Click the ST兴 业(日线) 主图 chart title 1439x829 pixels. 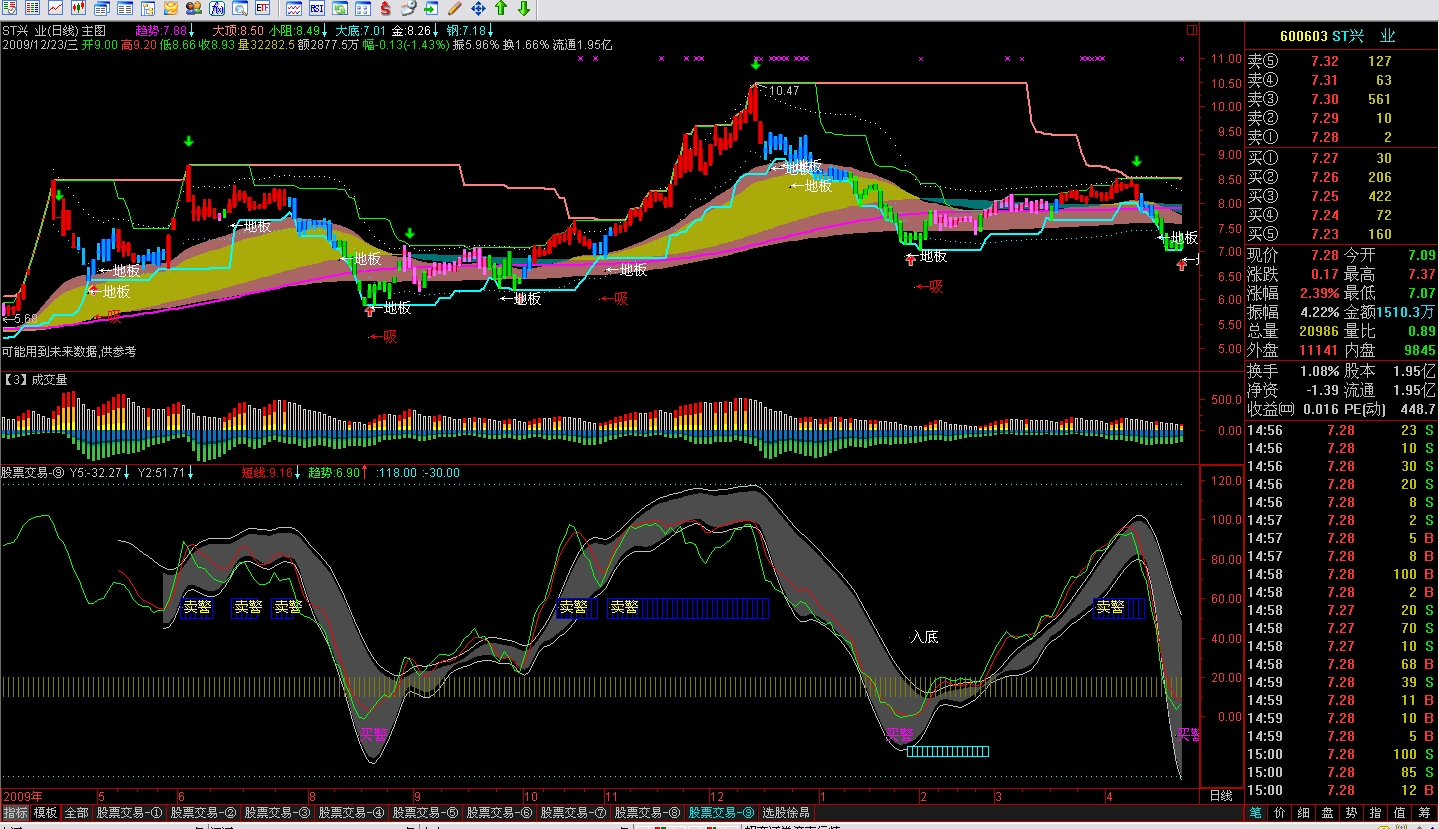click(54, 31)
